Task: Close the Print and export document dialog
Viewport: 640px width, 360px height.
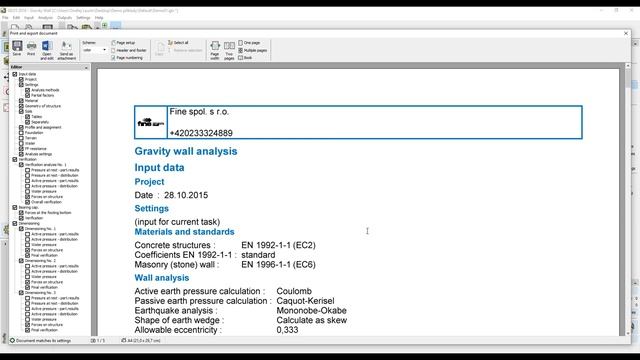Action: tap(626, 33)
